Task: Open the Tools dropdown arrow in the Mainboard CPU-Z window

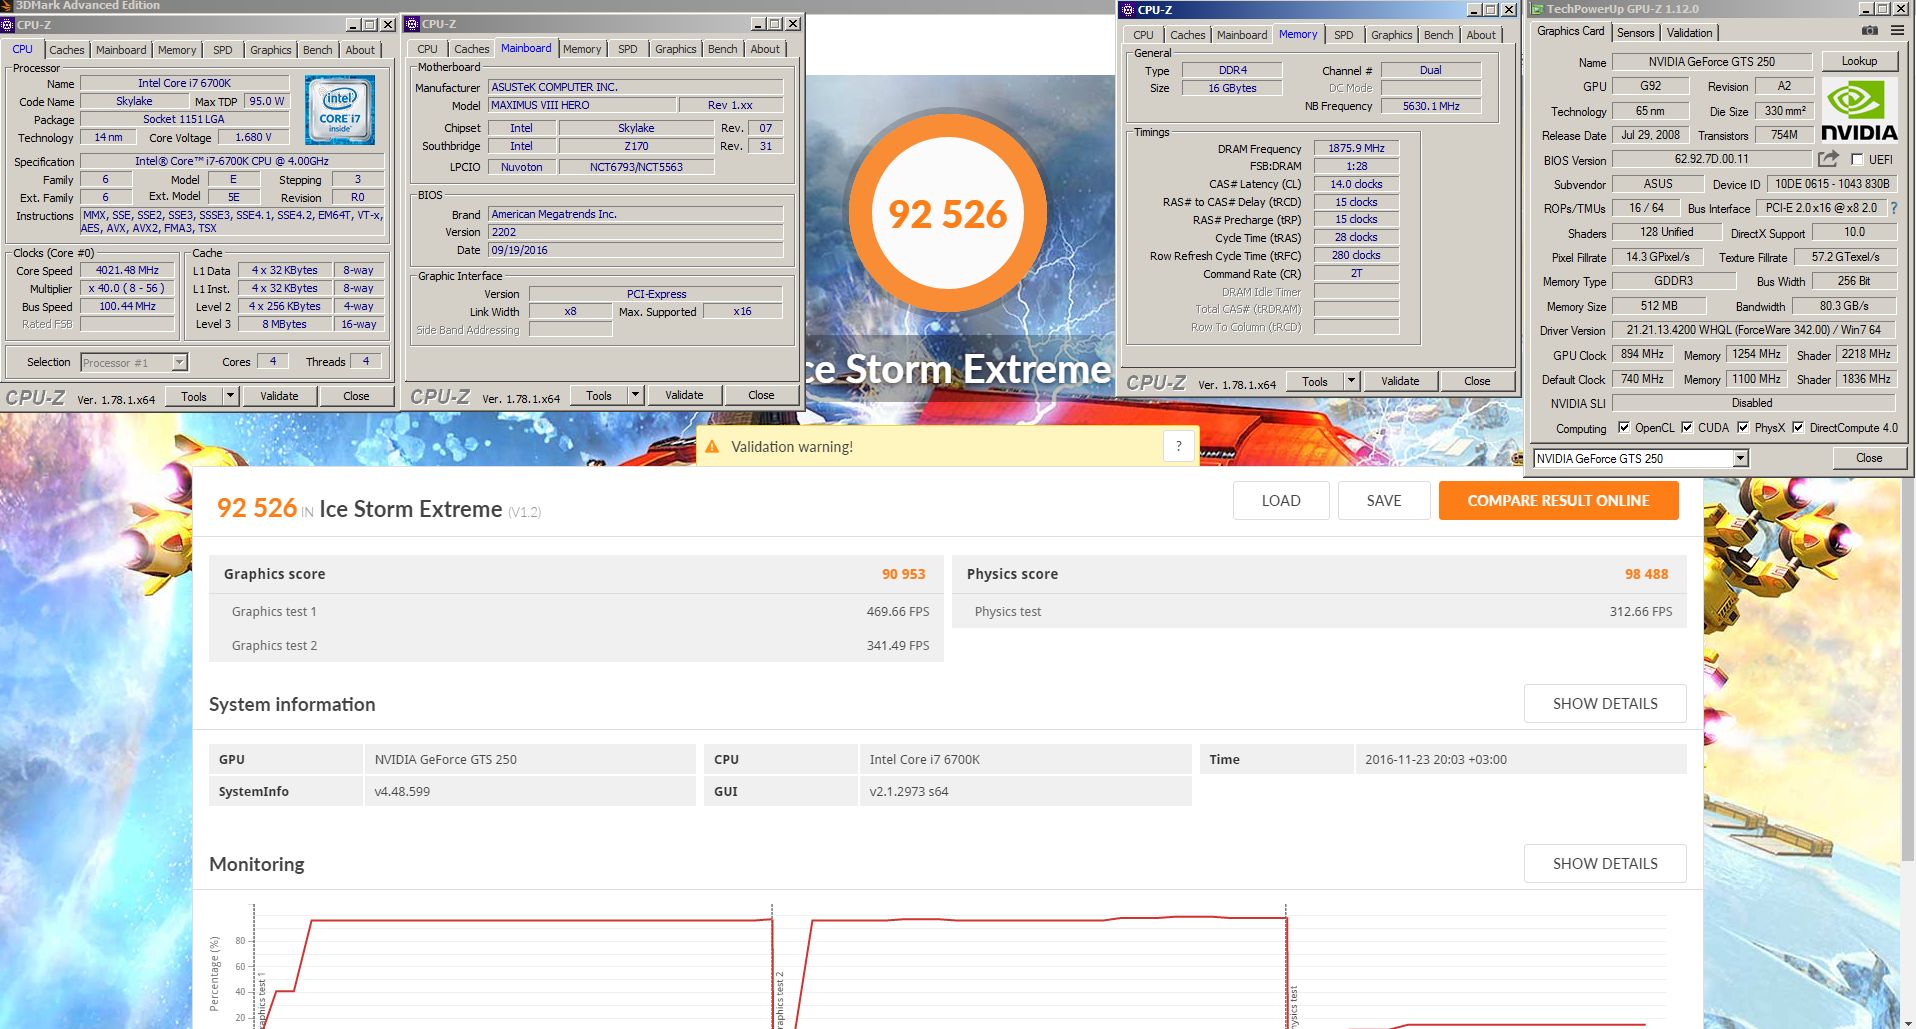Action: coord(635,395)
